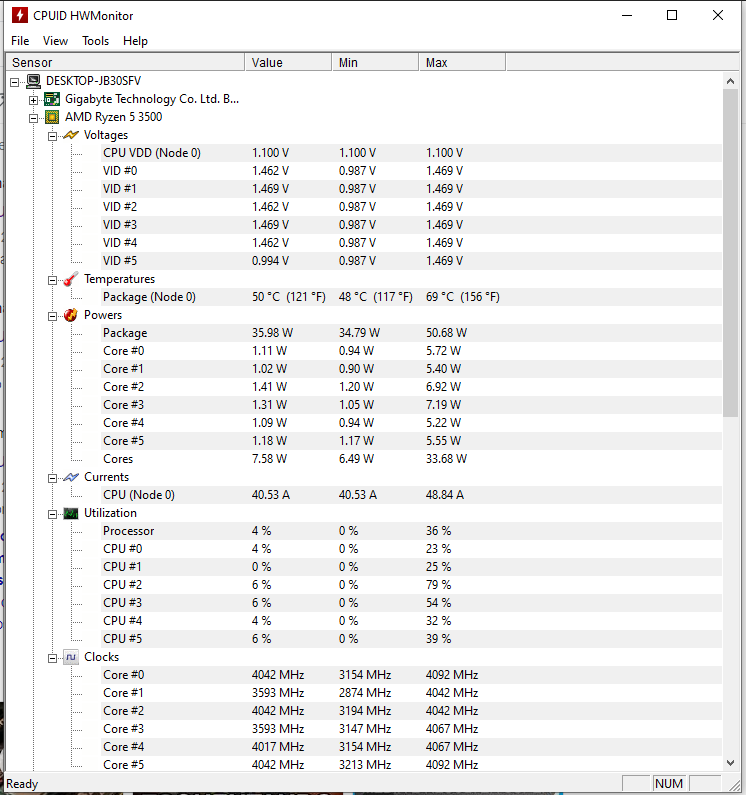Click the scrollbar down arrow
This screenshot has width=746, height=795.
[730, 763]
